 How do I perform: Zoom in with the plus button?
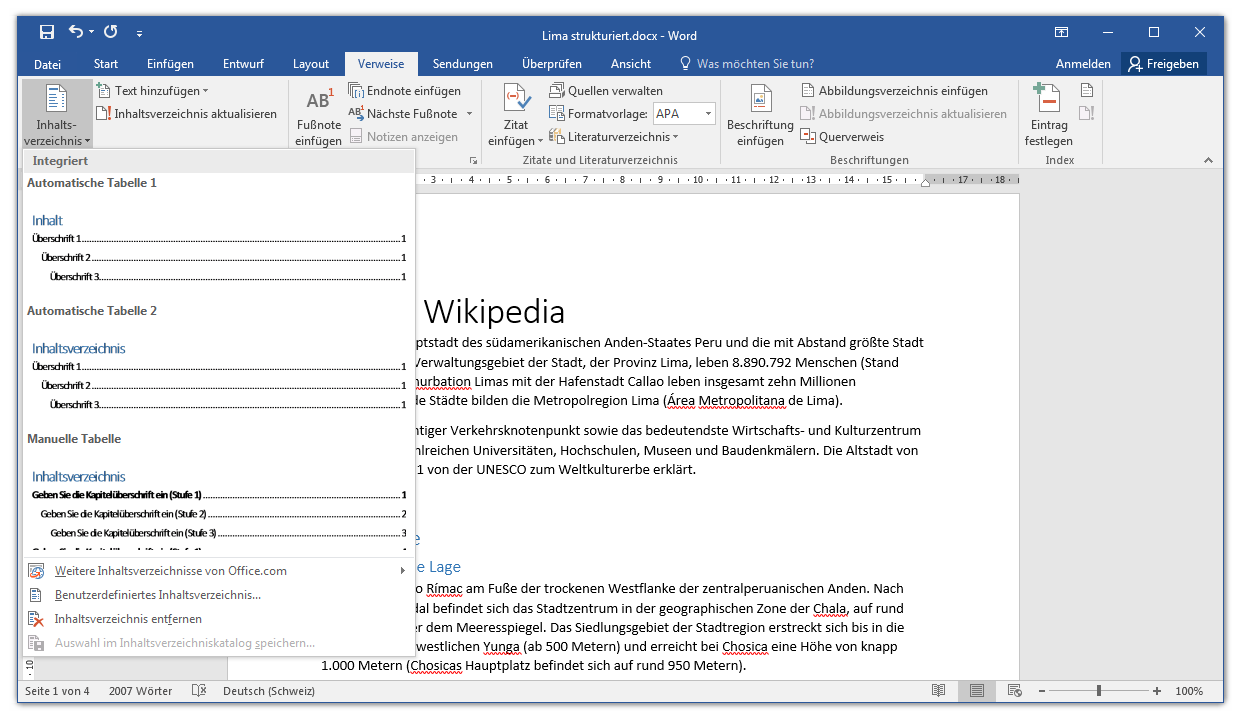pyautogui.click(x=1157, y=691)
